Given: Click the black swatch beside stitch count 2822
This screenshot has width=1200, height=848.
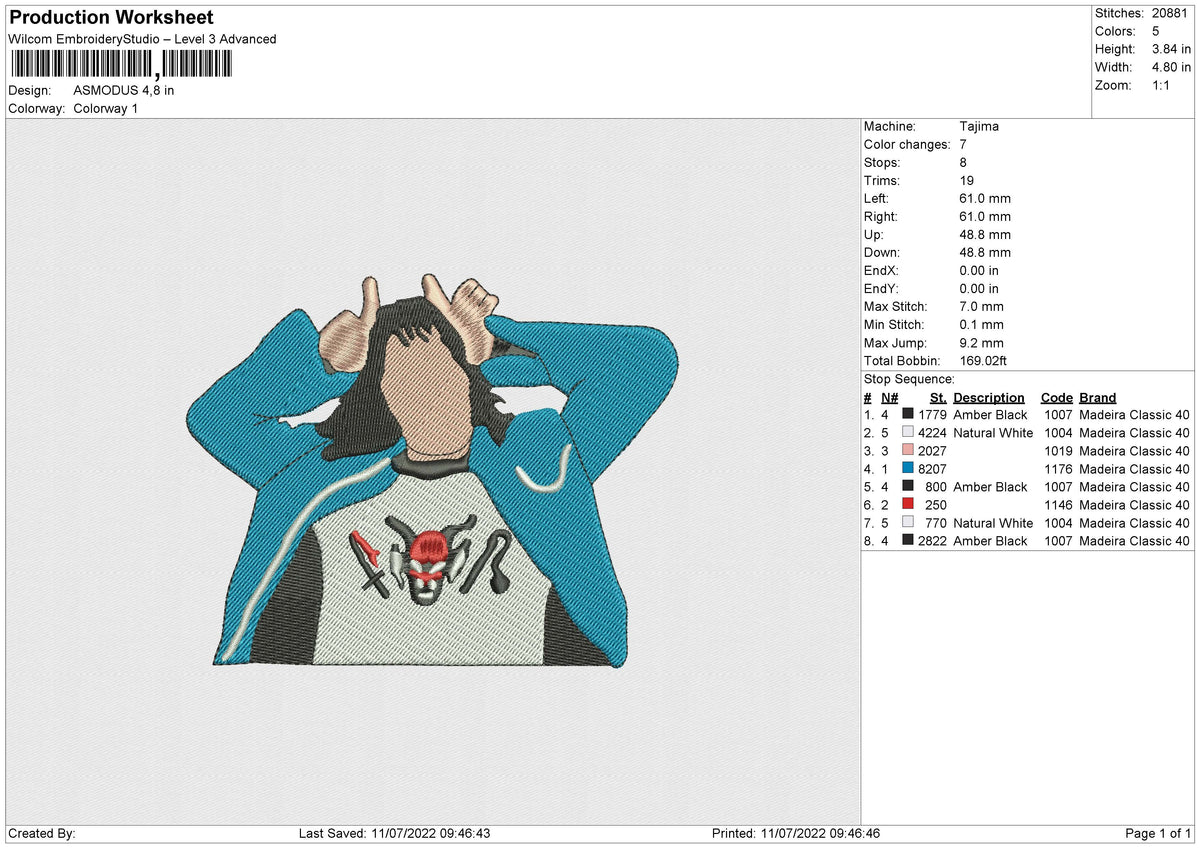Looking at the screenshot, I should 908,541.
